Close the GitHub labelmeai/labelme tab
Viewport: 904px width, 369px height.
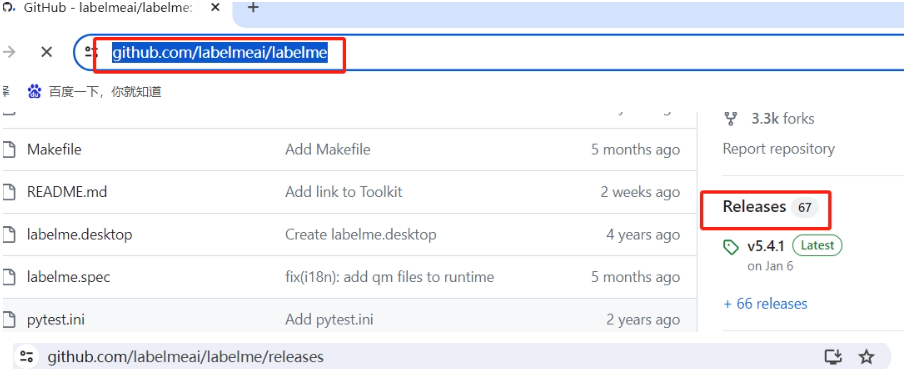click(x=215, y=8)
